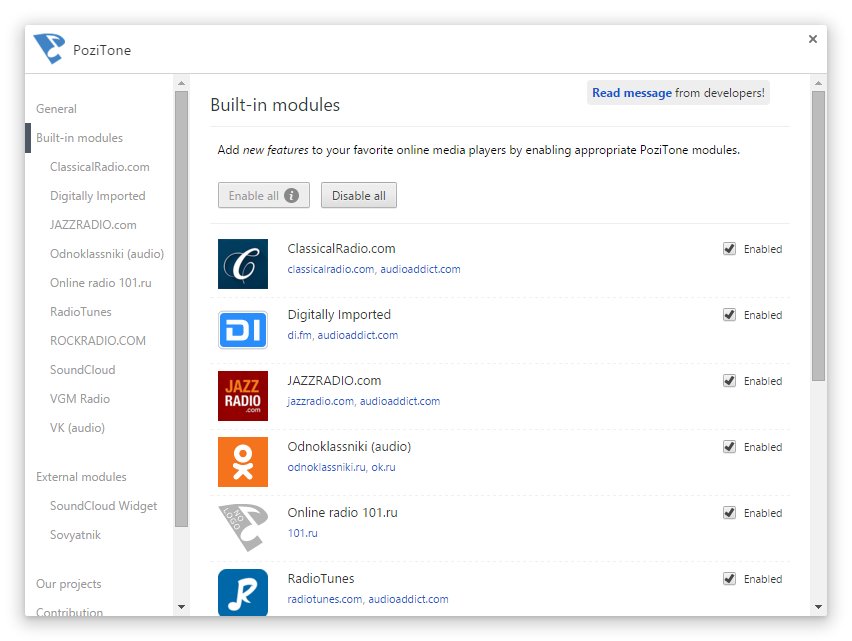The width and height of the screenshot is (852, 641).
Task: Close the PoziTone options dialog
Action: 812,39
